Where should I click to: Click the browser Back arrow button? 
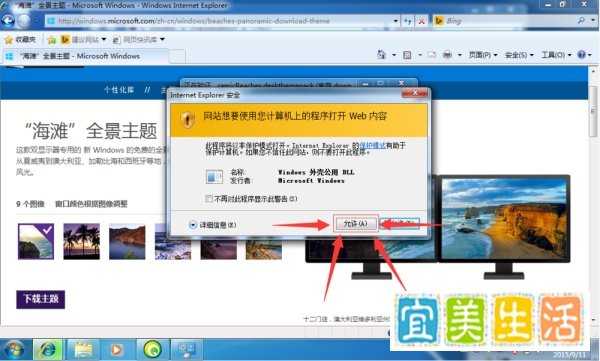coord(8,21)
